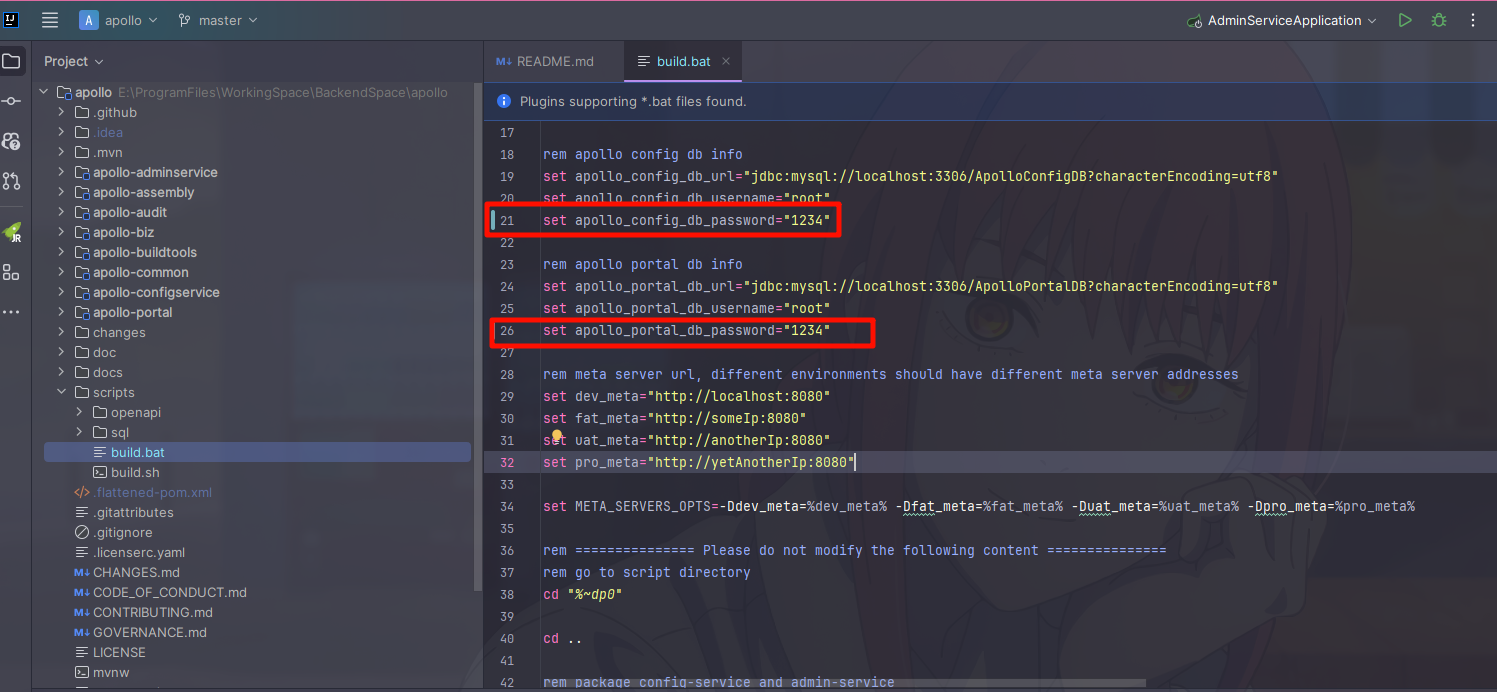
Task: Close the build.bat editor tab
Action: coord(726,61)
